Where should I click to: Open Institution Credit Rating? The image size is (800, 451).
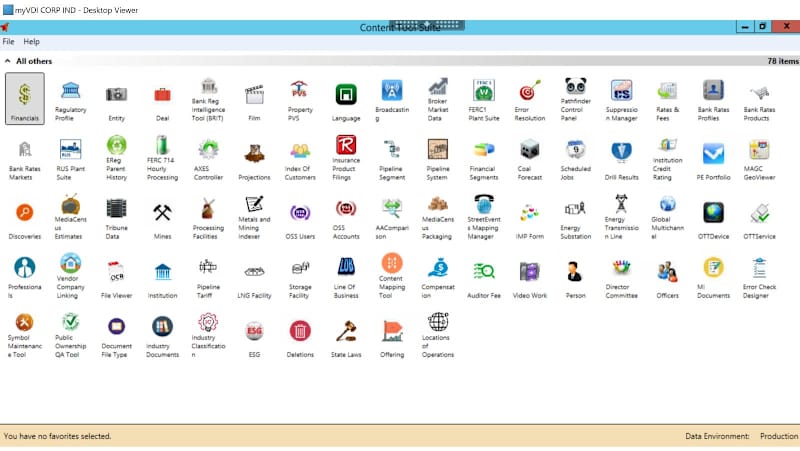(667, 159)
